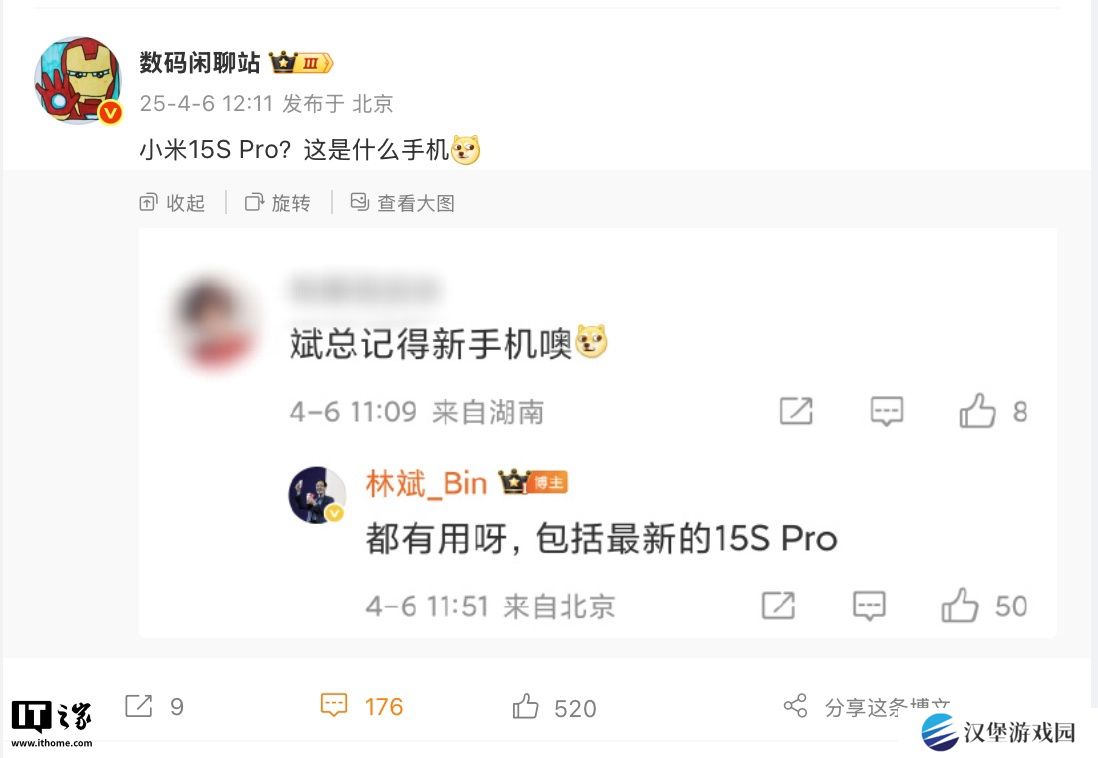Open 林斌_Bin avatar

coord(317,495)
